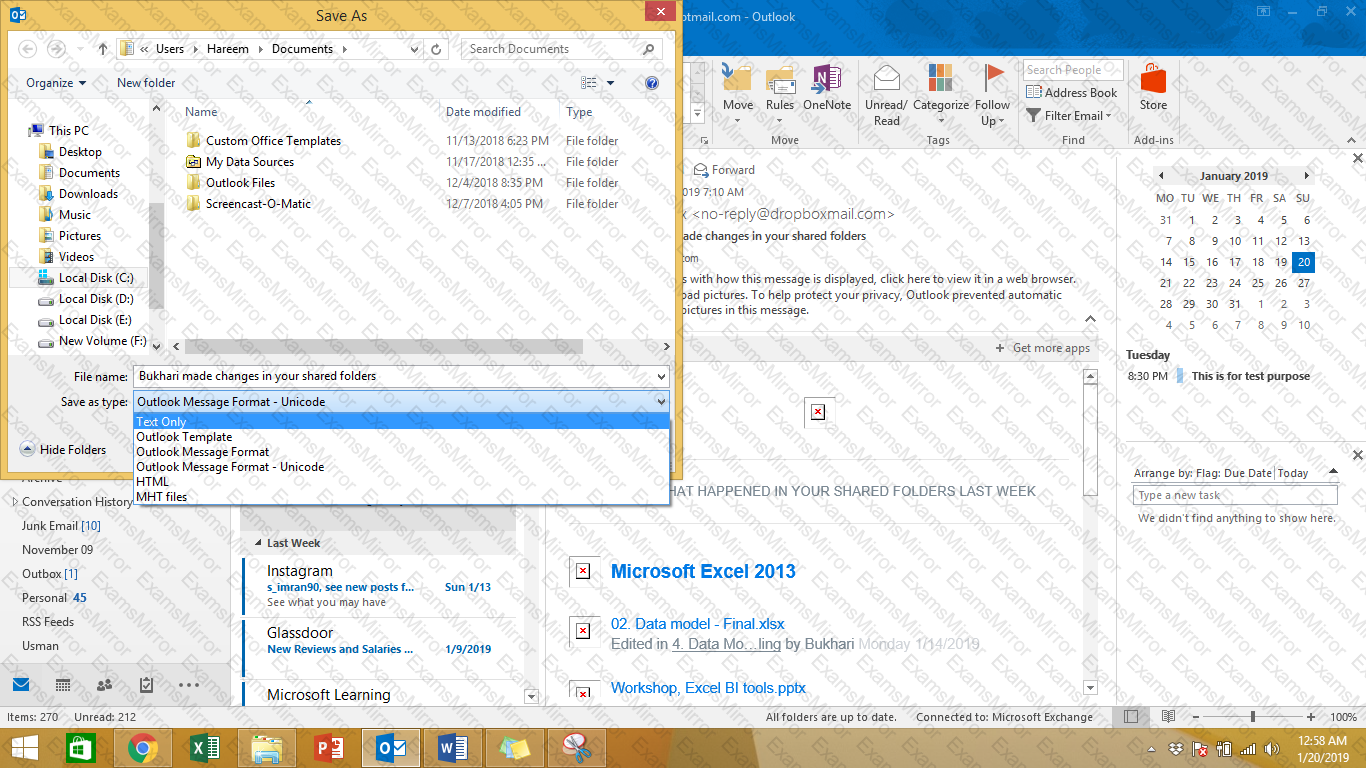1366x768 pixels.
Task: Open the Address Book in Find group
Action: [1072, 93]
